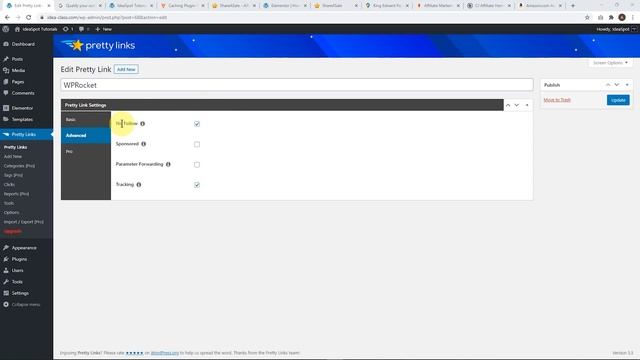Open the Comments icon in the sidebar

(x=6, y=93)
